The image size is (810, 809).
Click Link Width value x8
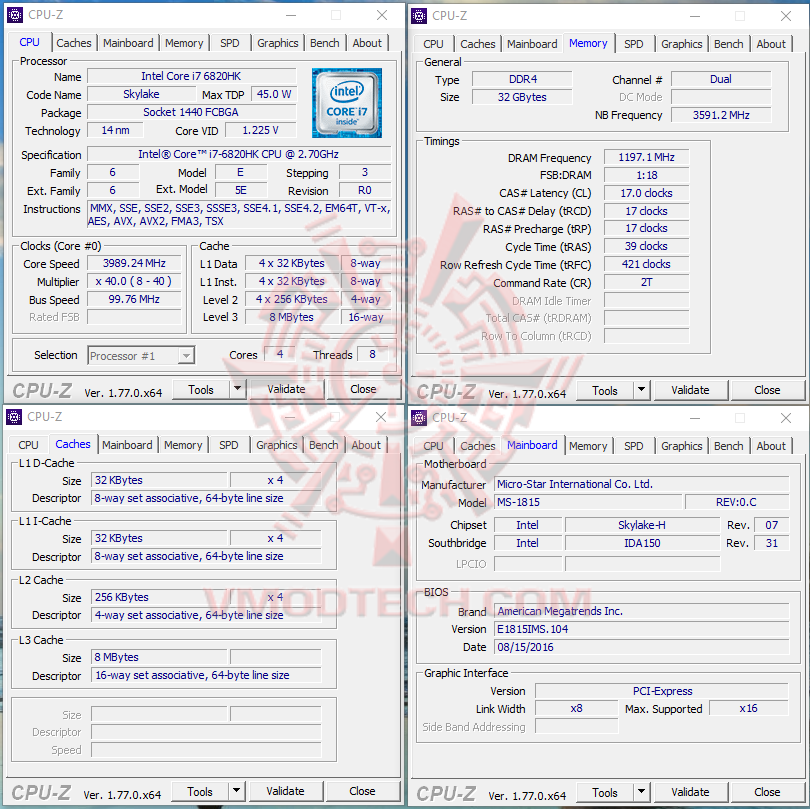[577, 708]
